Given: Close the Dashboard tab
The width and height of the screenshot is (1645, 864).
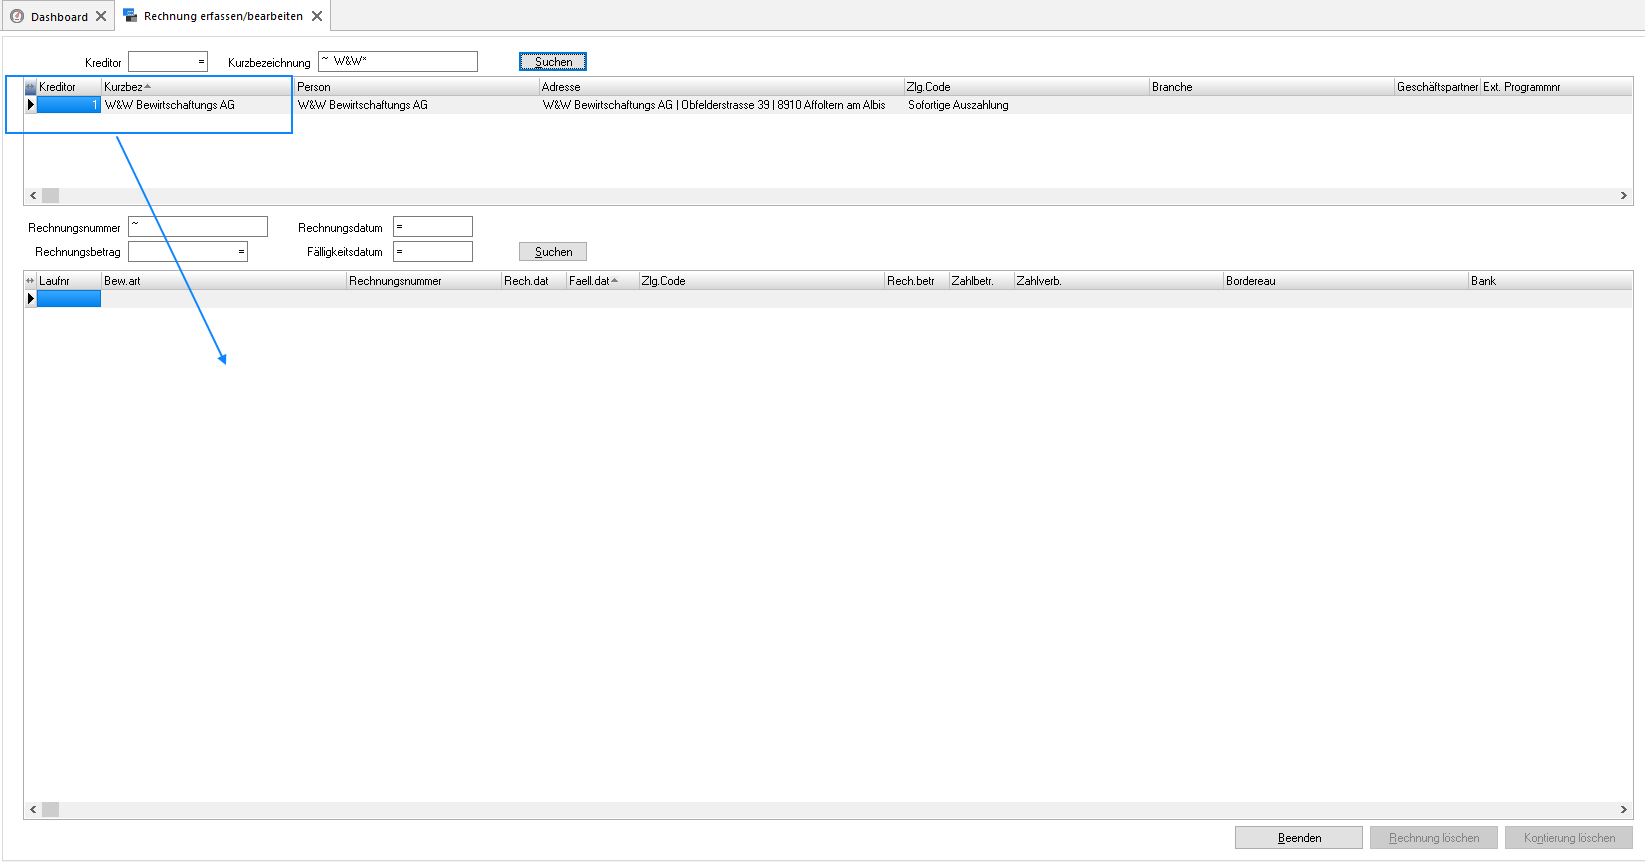Looking at the screenshot, I should (x=101, y=16).
